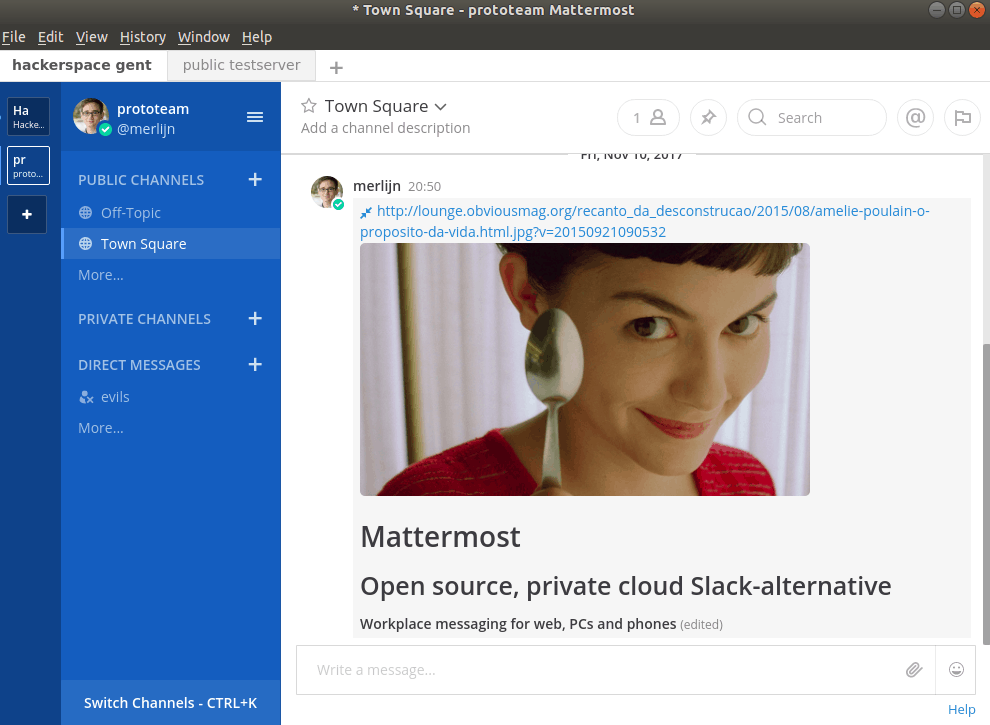Screen dimensions: 990x725
Task: Open the Town Square channel in sidebar
Action: click(x=170, y=244)
